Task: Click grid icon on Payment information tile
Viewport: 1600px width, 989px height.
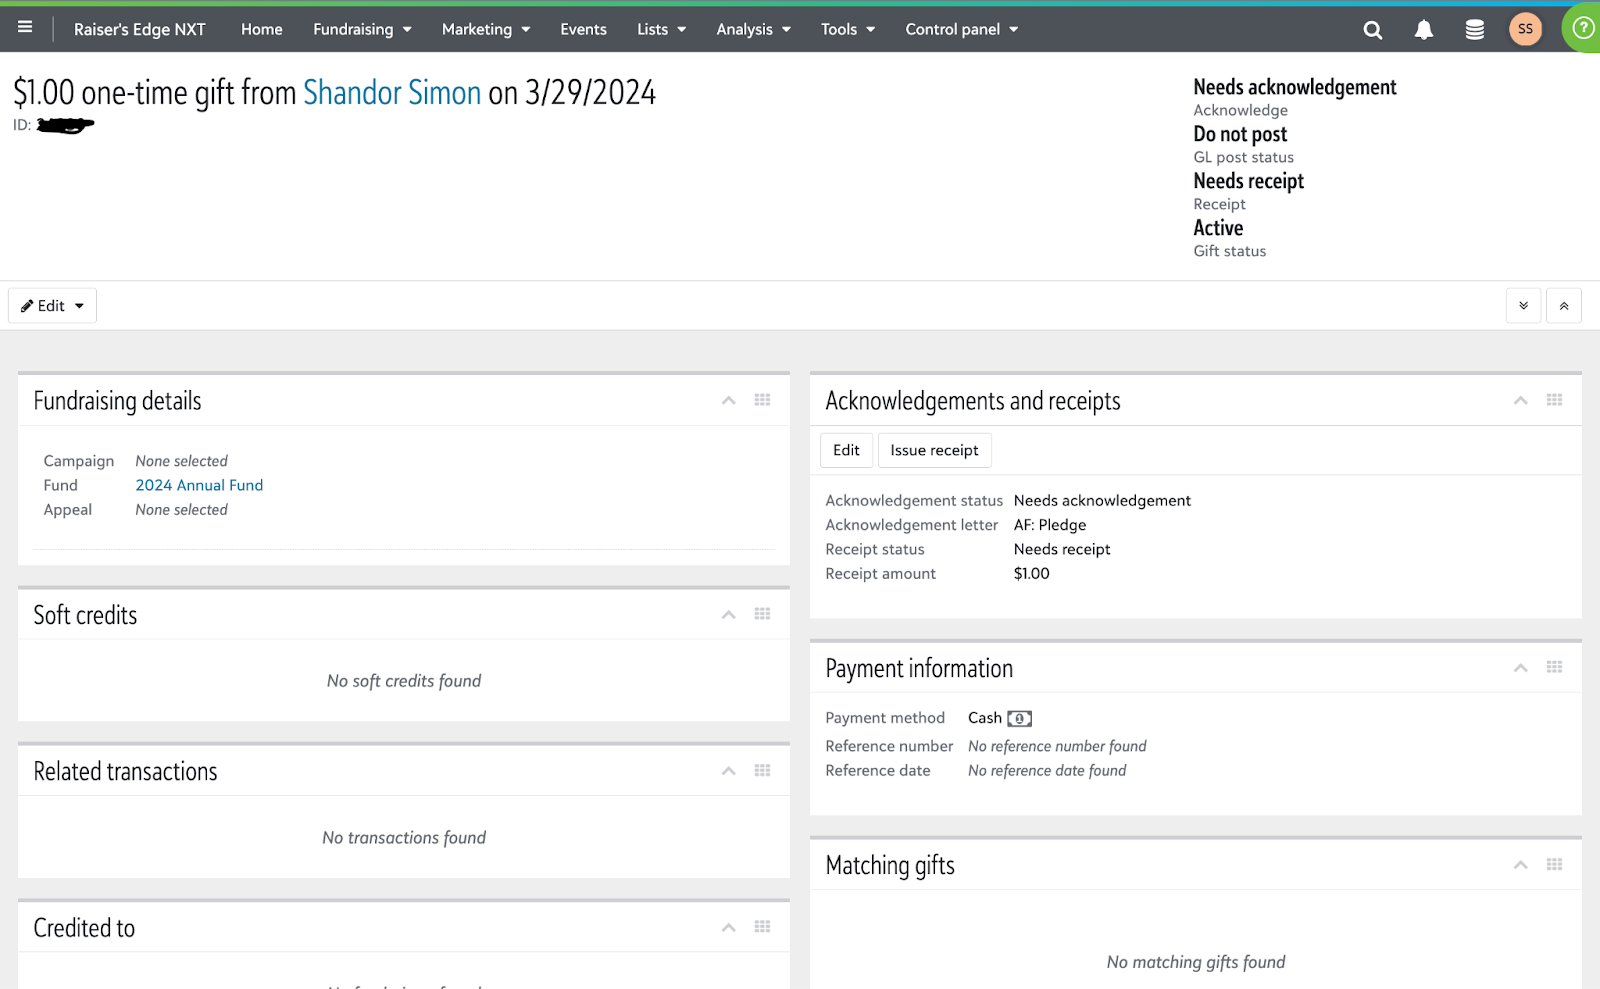Action: point(1554,667)
